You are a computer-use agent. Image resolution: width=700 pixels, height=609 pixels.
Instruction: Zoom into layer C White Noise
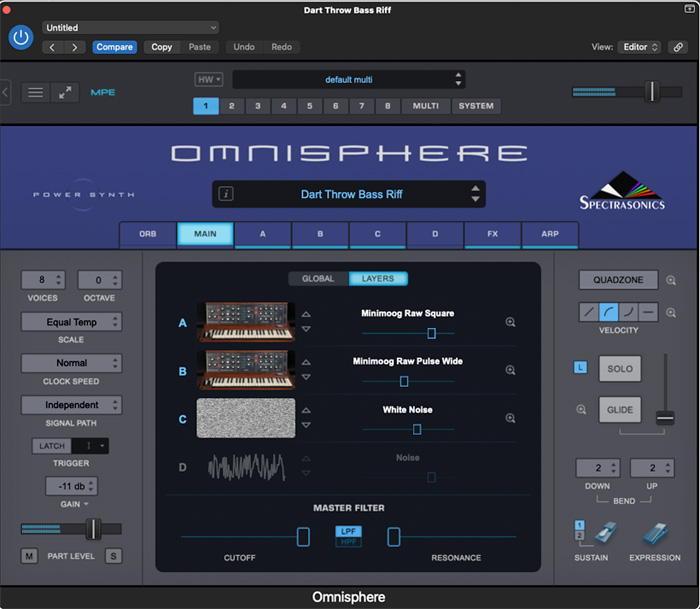[510, 418]
